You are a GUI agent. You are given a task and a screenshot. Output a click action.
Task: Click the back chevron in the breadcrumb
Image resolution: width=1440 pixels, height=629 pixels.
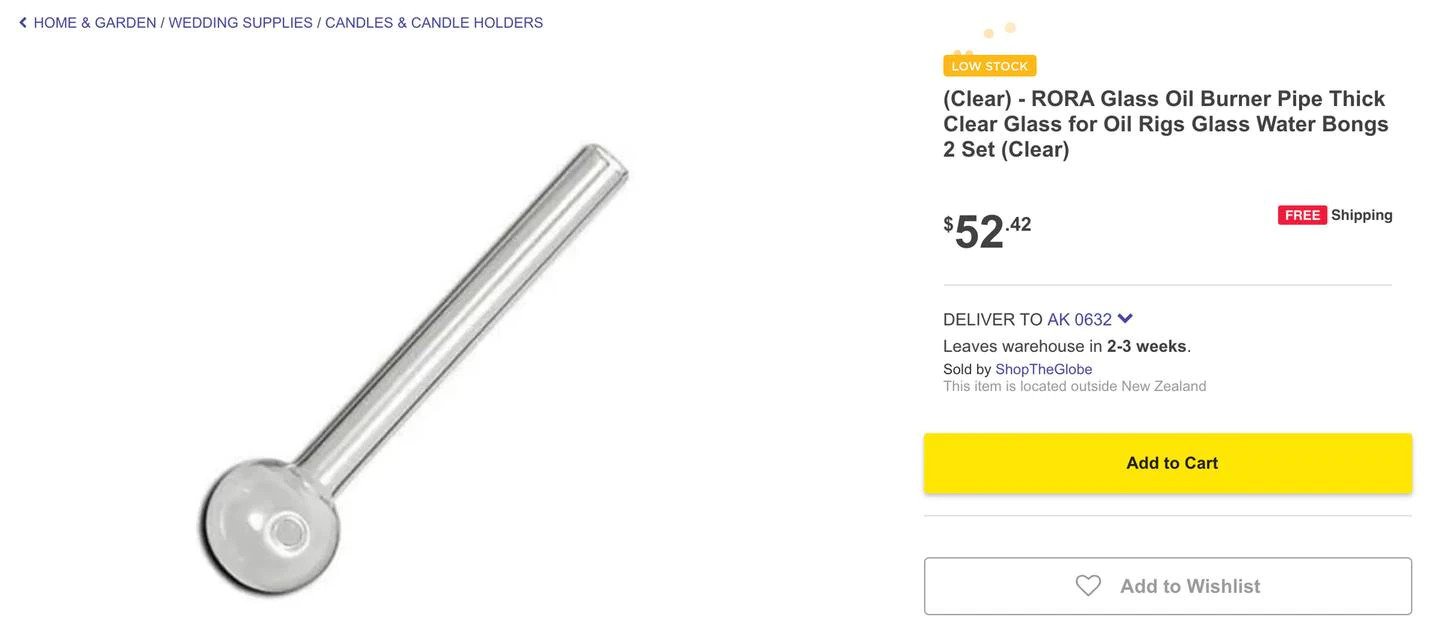(x=23, y=23)
